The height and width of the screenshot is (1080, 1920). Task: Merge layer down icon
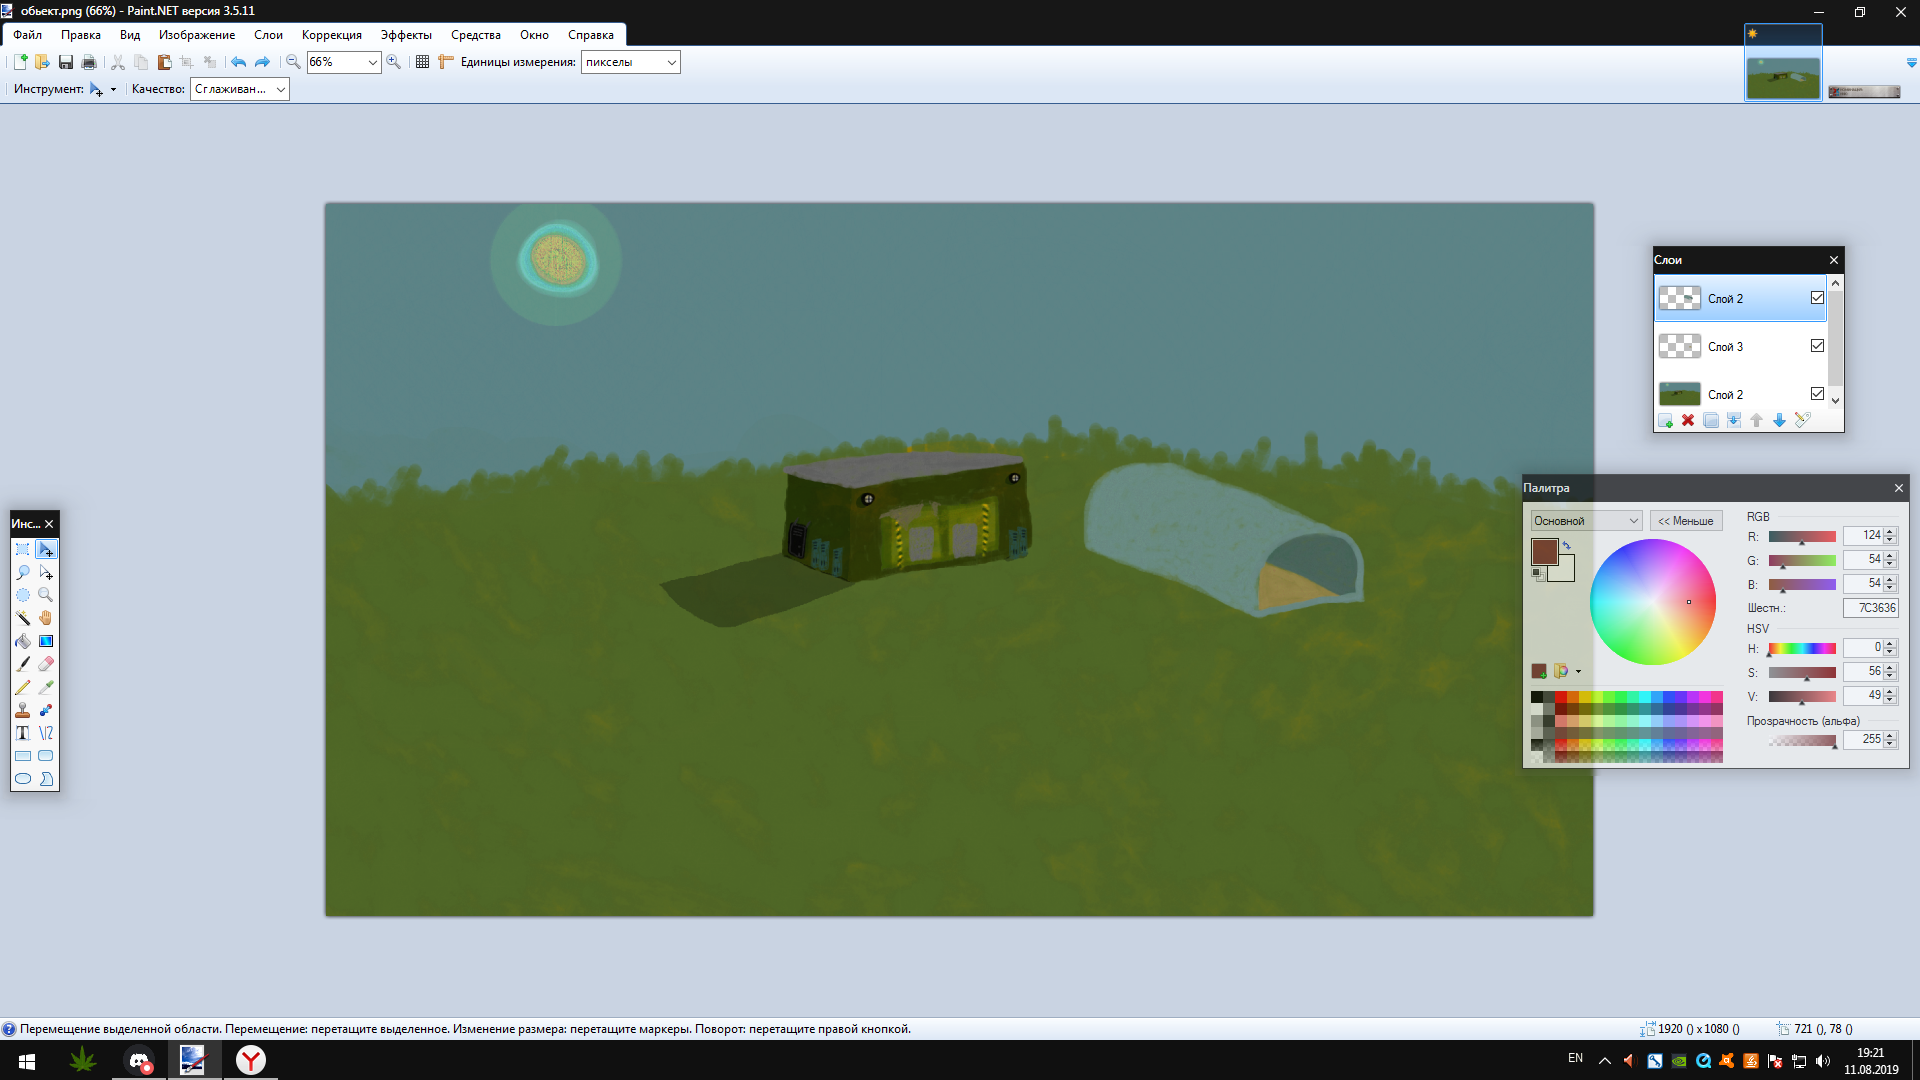pos(1734,421)
